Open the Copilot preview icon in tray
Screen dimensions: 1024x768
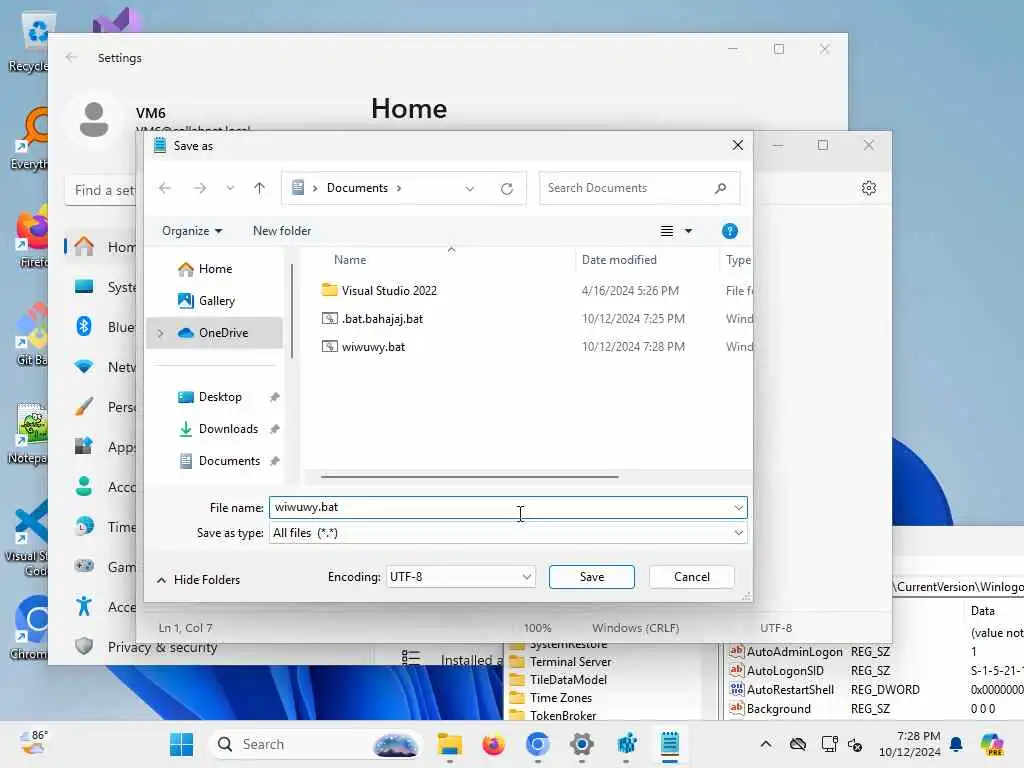992,744
